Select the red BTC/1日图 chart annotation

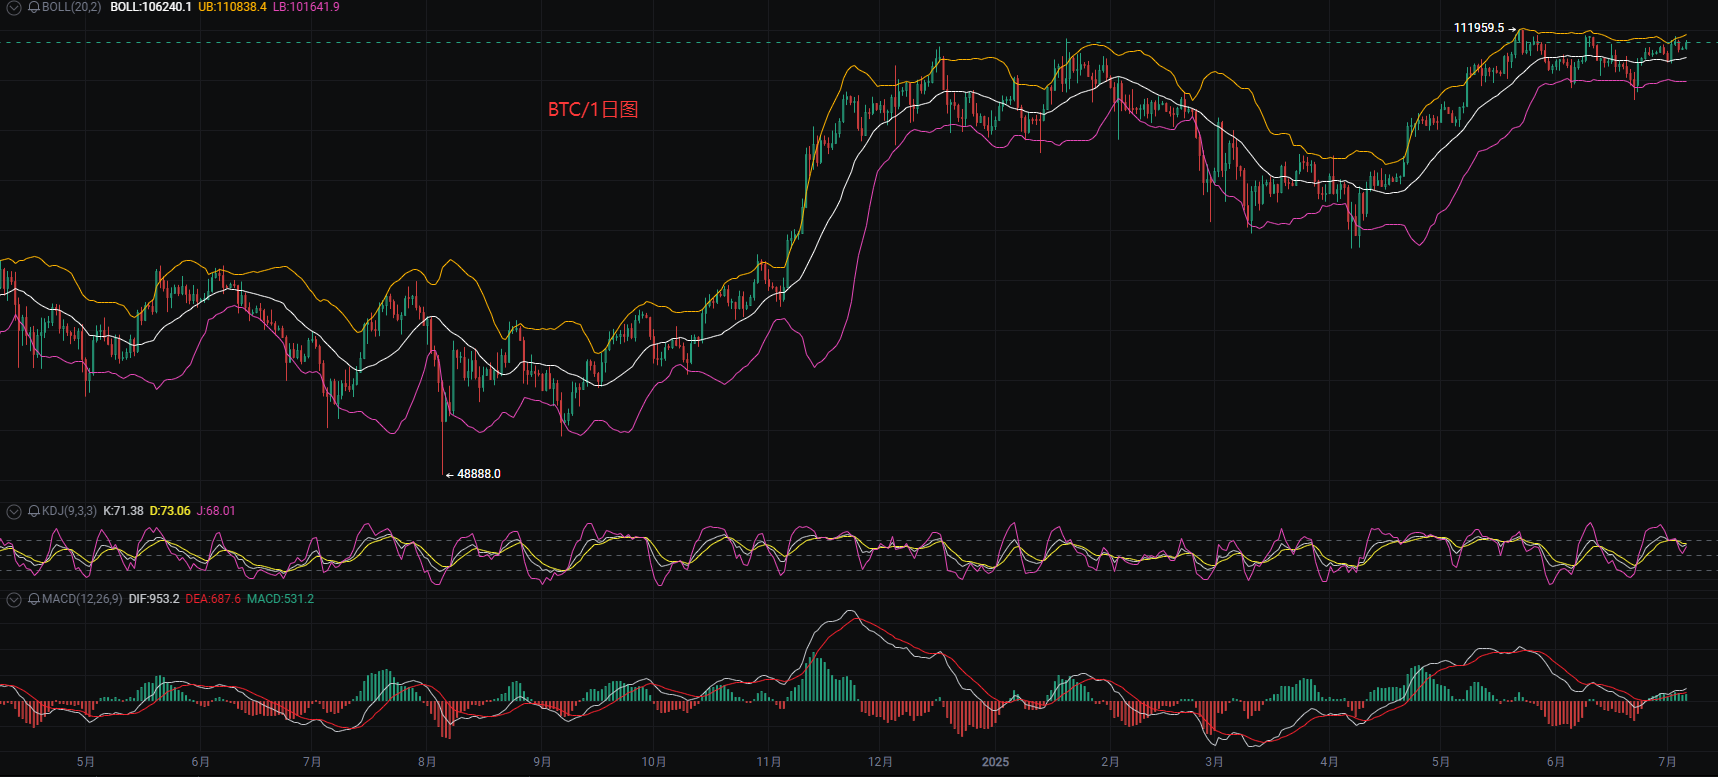(x=593, y=110)
